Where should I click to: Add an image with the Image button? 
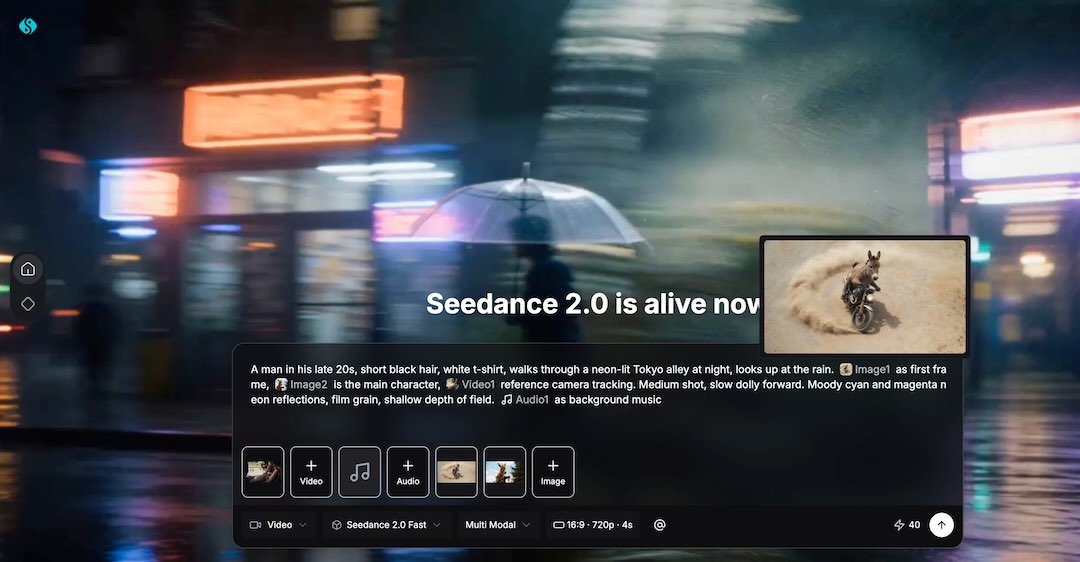point(553,472)
